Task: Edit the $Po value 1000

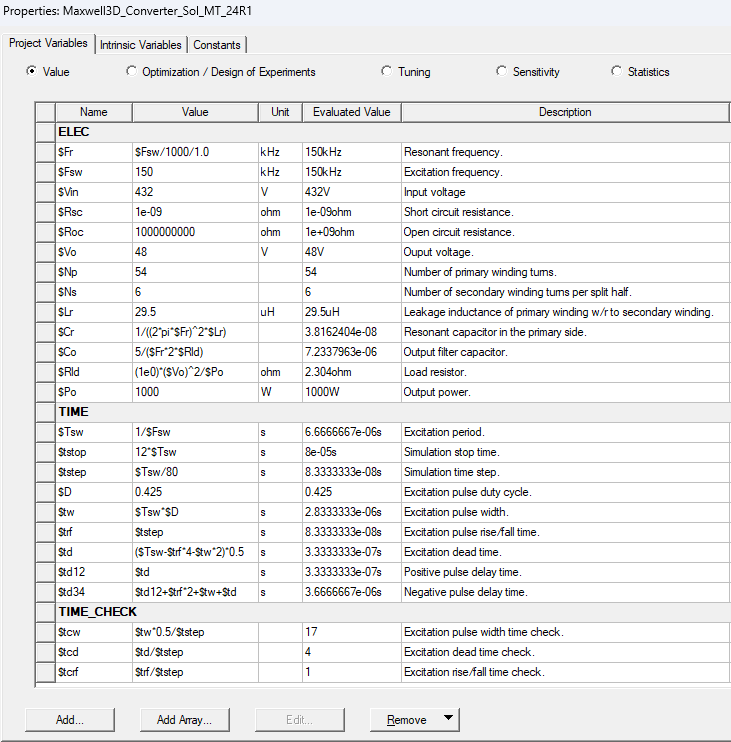Action: point(195,392)
